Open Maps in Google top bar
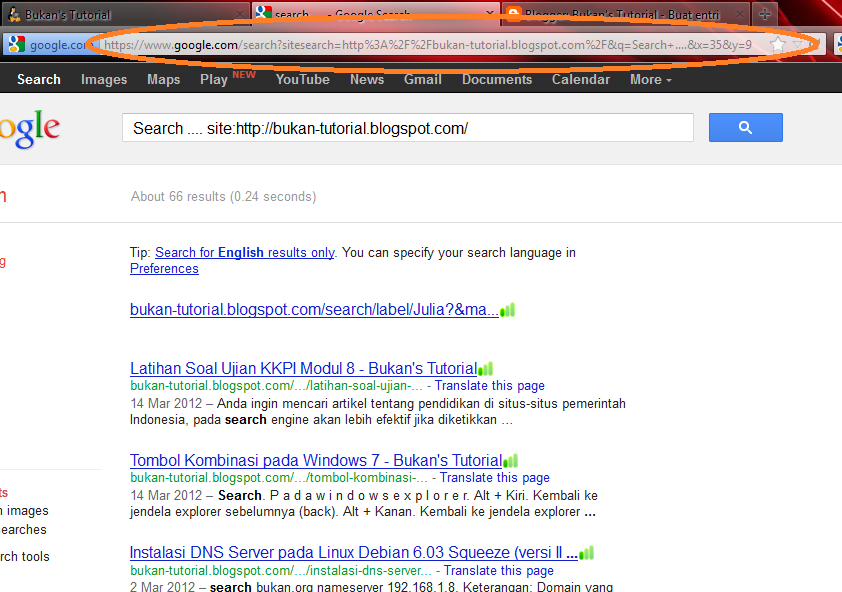 point(163,80)
